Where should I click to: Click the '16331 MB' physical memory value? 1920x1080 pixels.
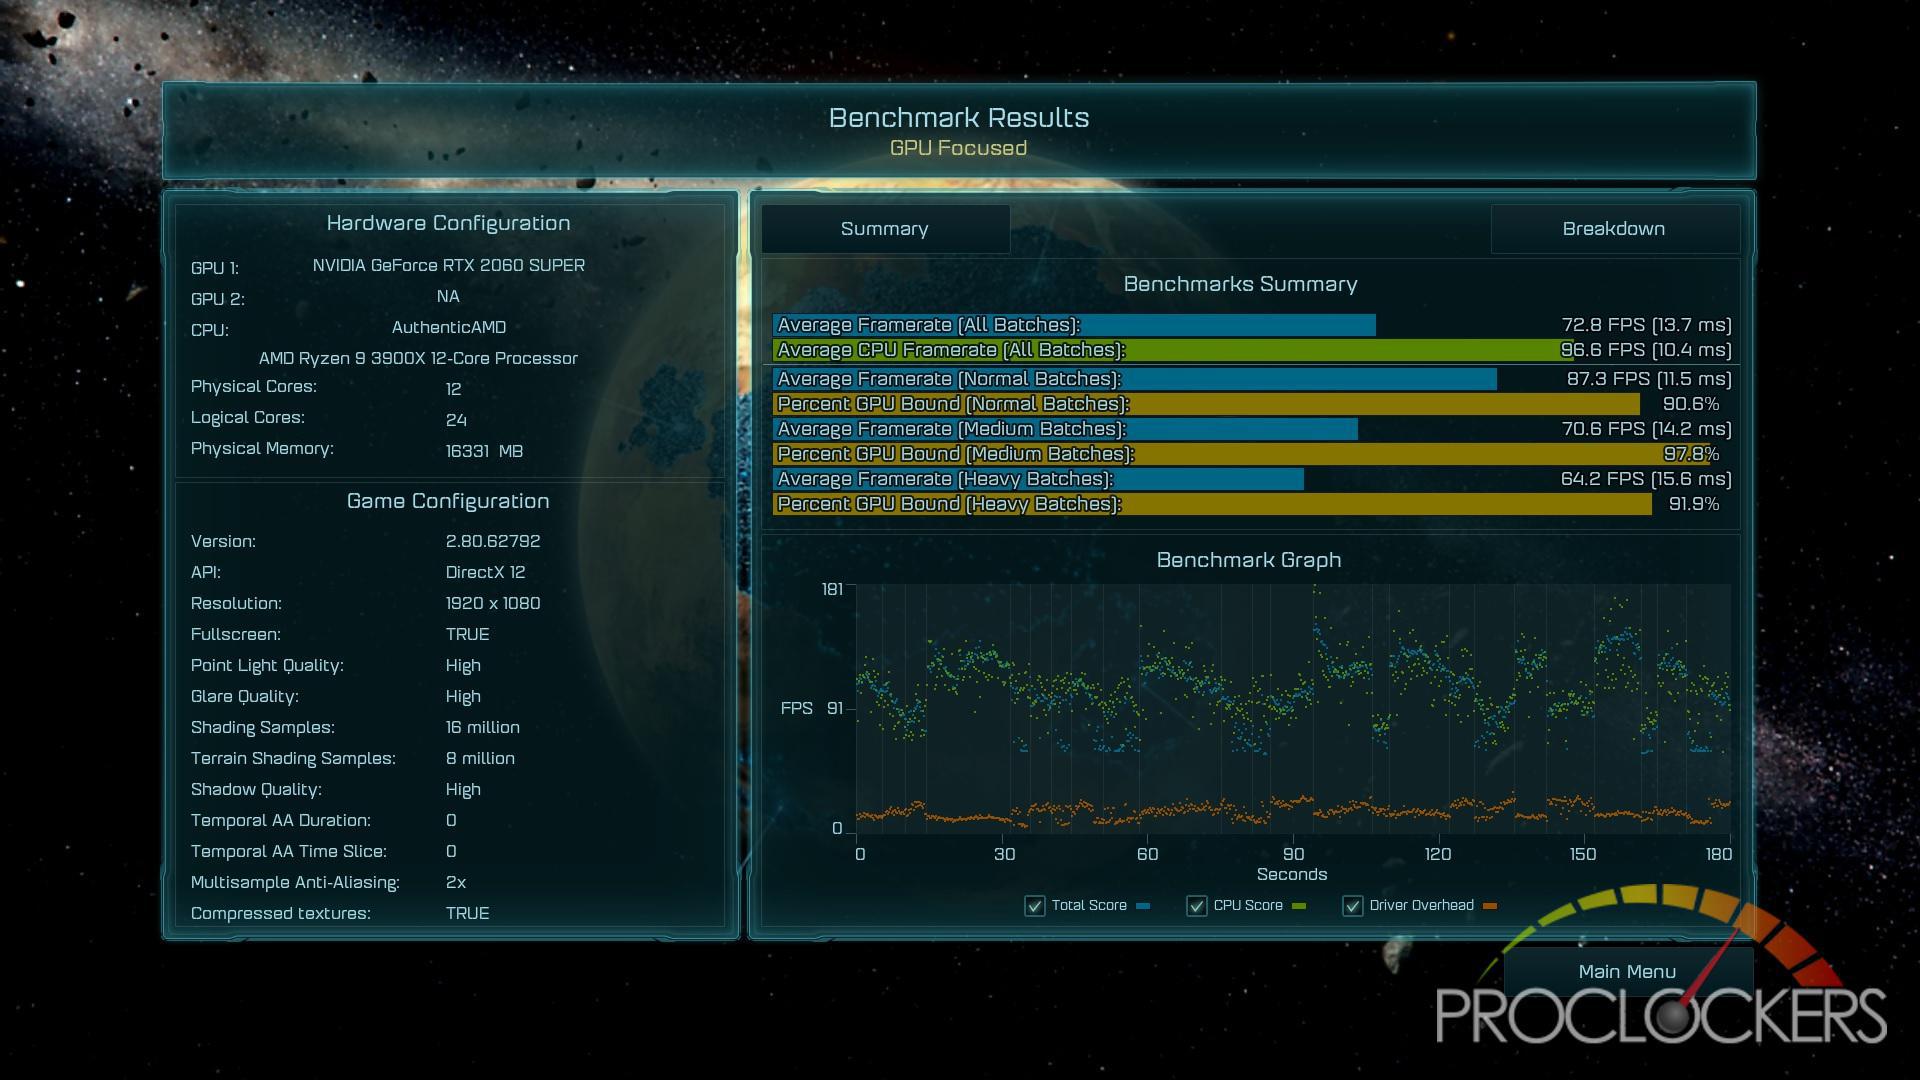pos(484,451)
